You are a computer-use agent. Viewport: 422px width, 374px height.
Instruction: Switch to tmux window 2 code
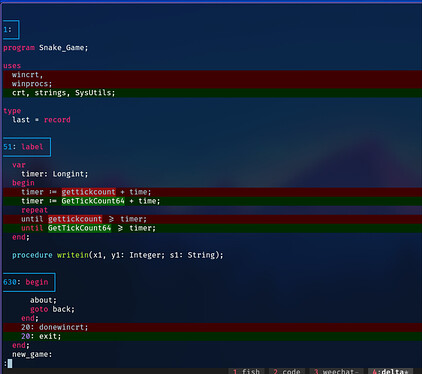[287, 371]
